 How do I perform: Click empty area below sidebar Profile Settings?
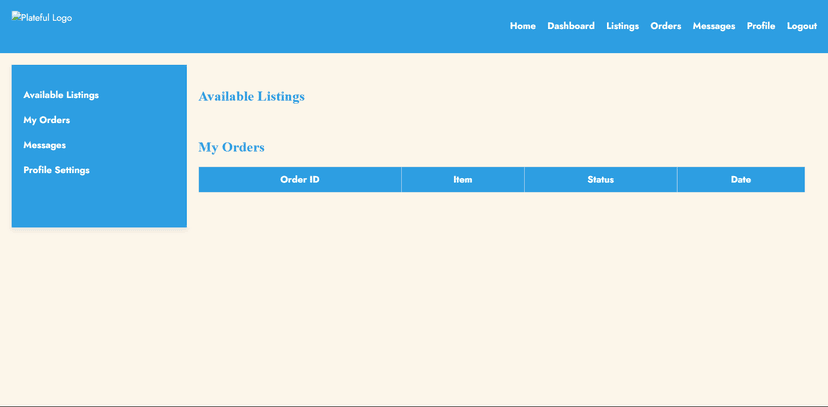point(98,205)
